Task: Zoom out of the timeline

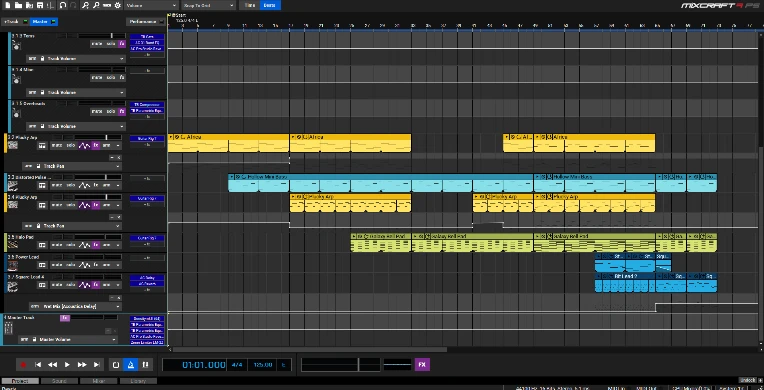Action: pyautogui.click(x=96, y=5)
